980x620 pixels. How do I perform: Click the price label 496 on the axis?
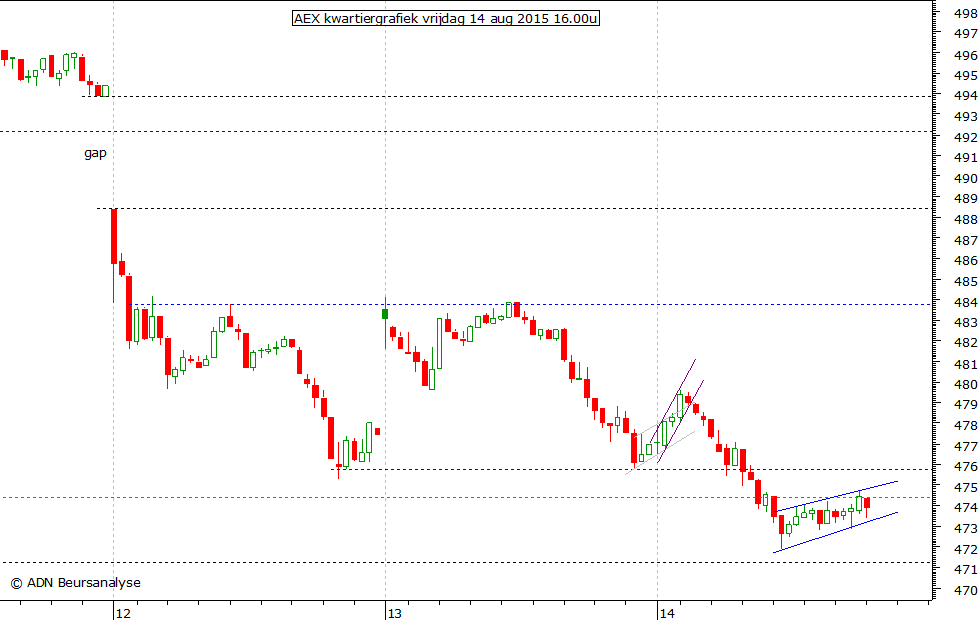966,55
